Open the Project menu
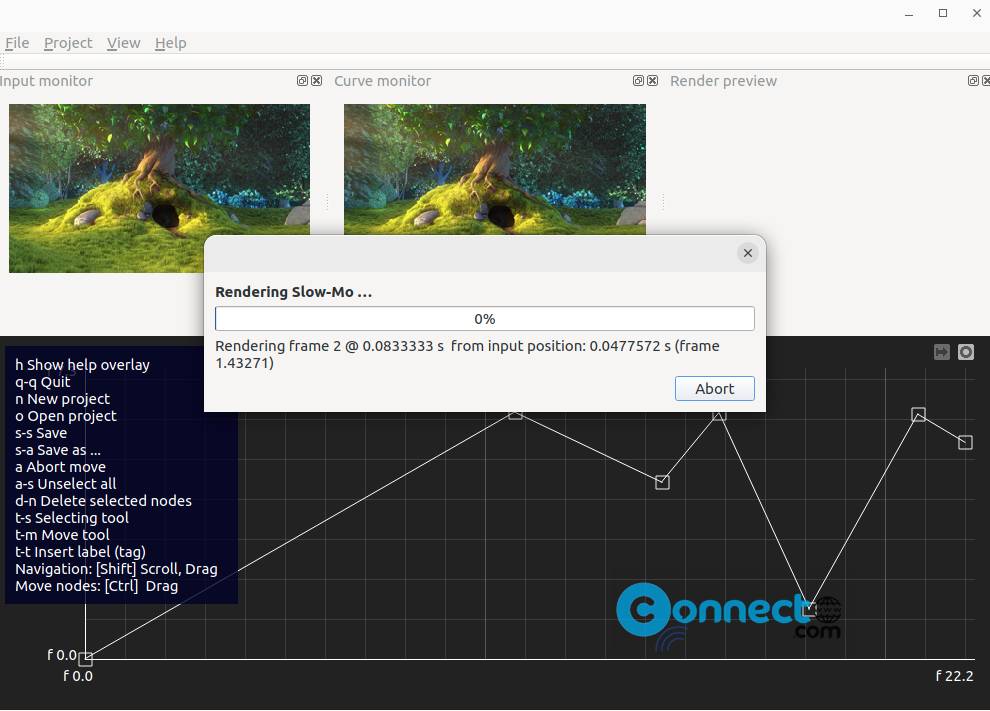The height and width of the screenshot is (711, 990). coord(68,43)
